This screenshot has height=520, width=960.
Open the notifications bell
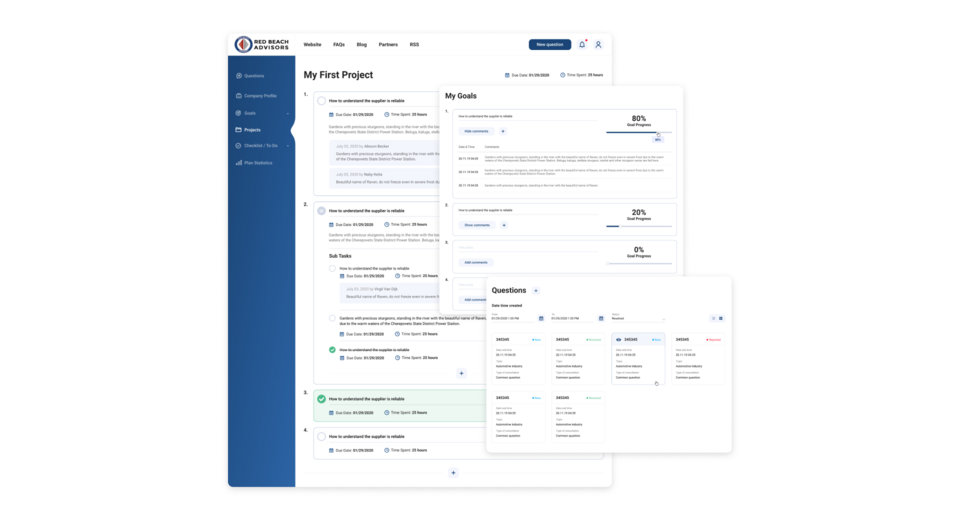(x=582, y=44)
